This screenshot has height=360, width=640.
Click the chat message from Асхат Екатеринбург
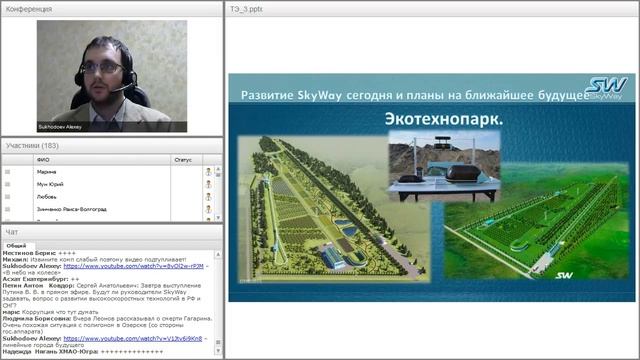tap(41, 279)
